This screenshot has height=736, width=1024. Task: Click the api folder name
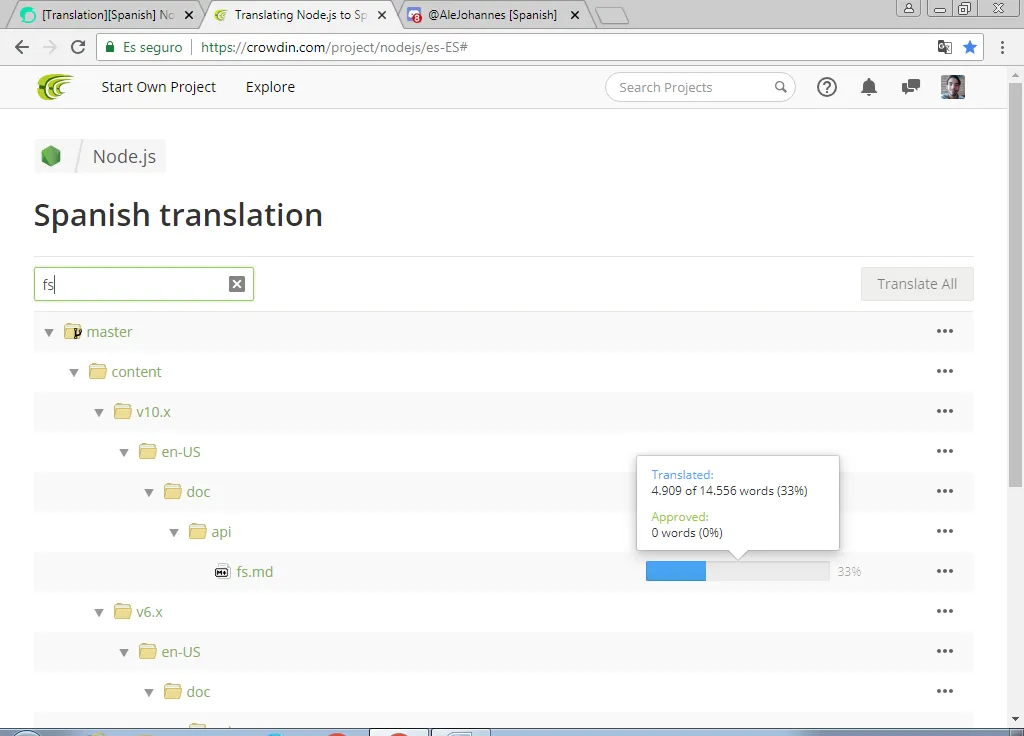coord(221,532)
